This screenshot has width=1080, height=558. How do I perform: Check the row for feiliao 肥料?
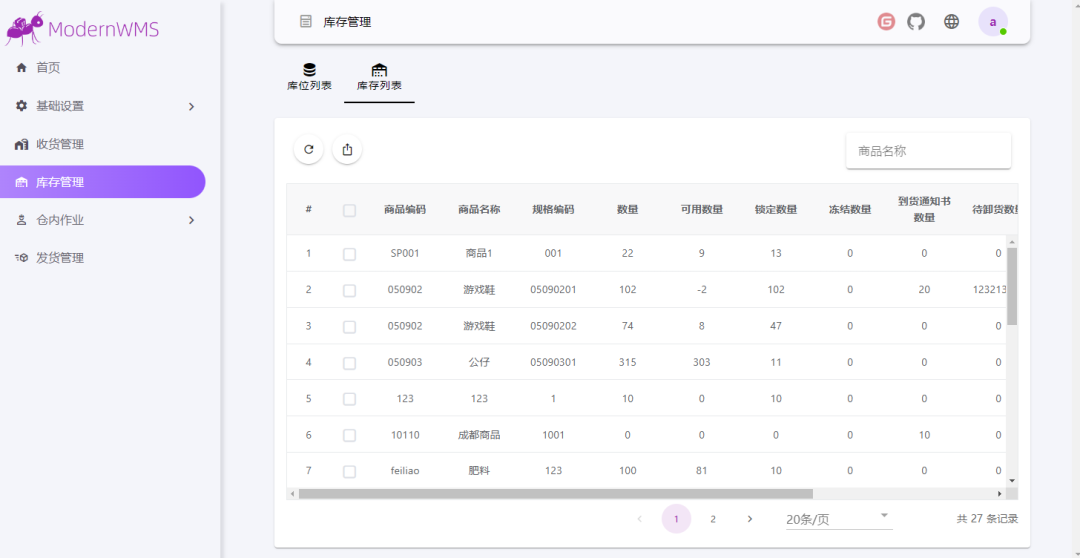tap(349, 471)
